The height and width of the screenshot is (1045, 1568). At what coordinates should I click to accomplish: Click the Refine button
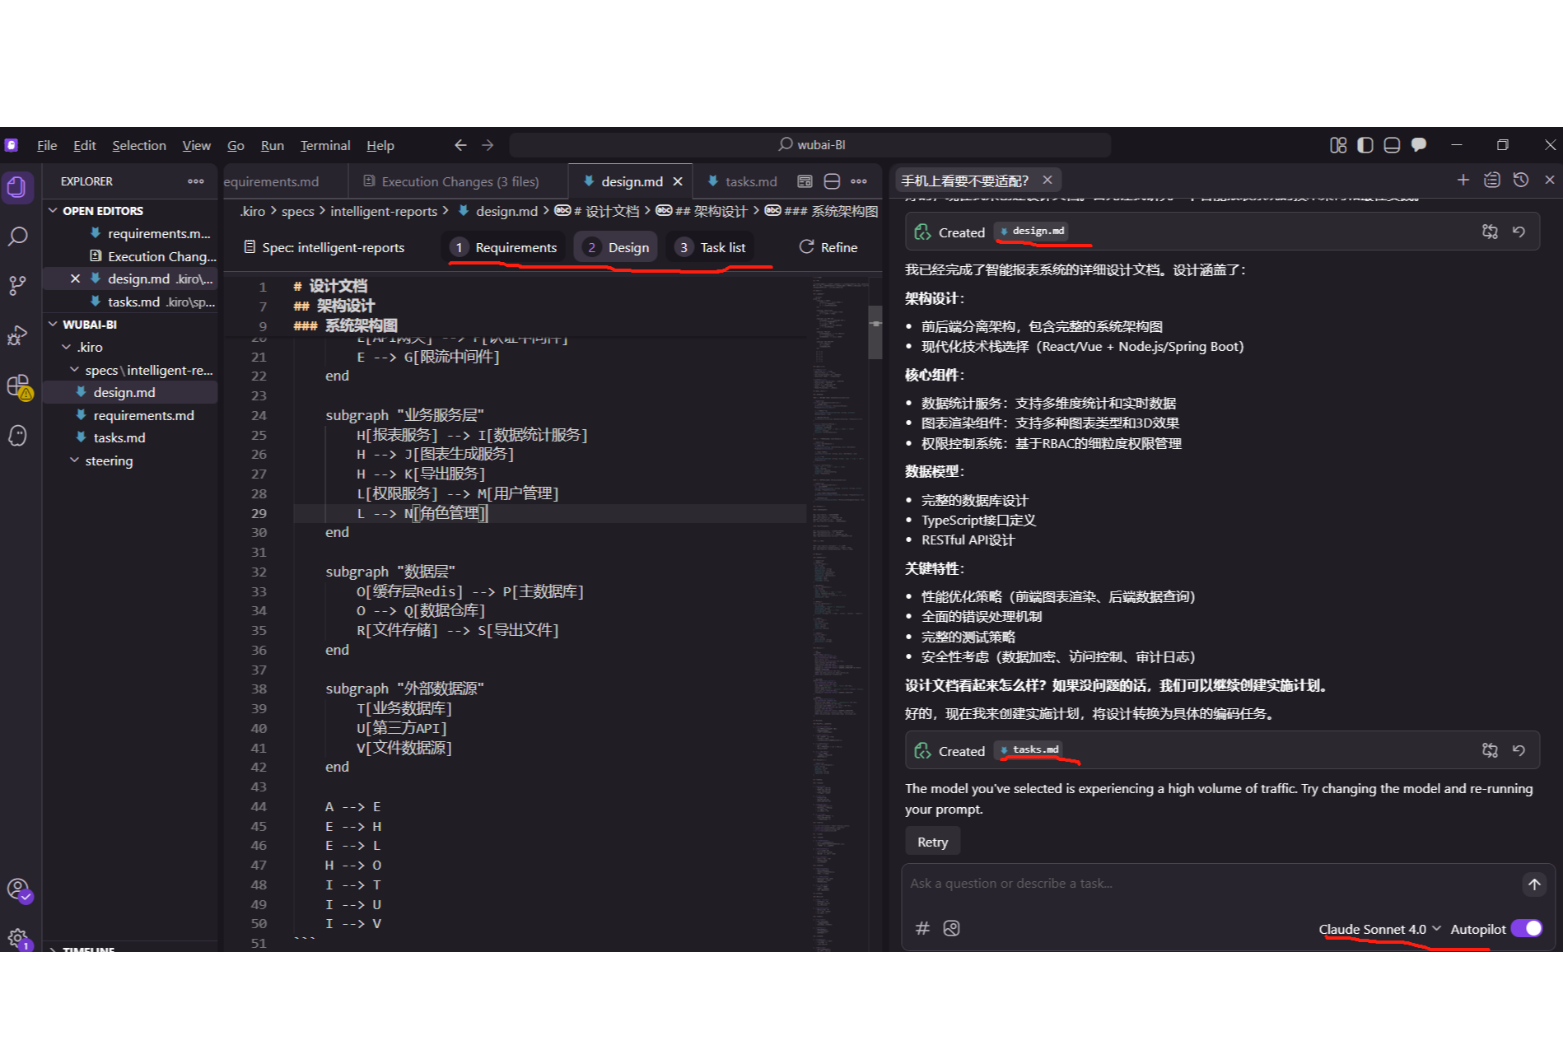point(828,247)
